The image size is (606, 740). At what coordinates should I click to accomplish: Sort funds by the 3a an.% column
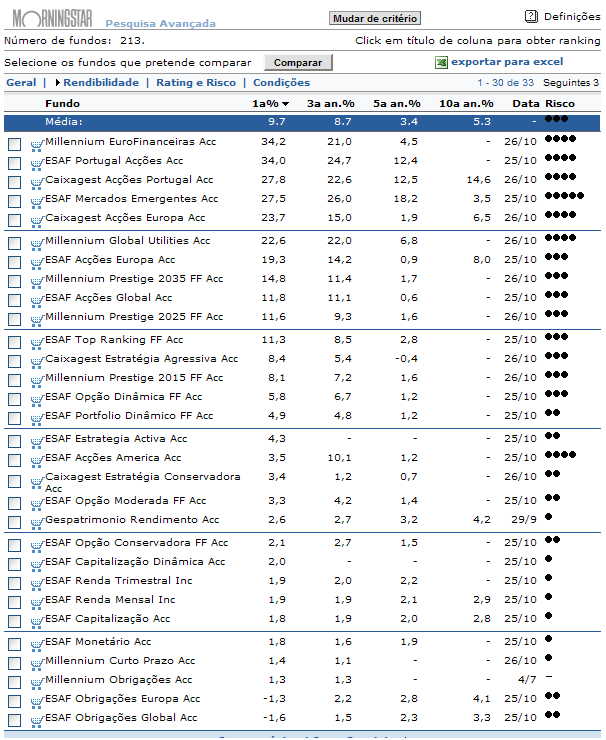coord(328,104)
